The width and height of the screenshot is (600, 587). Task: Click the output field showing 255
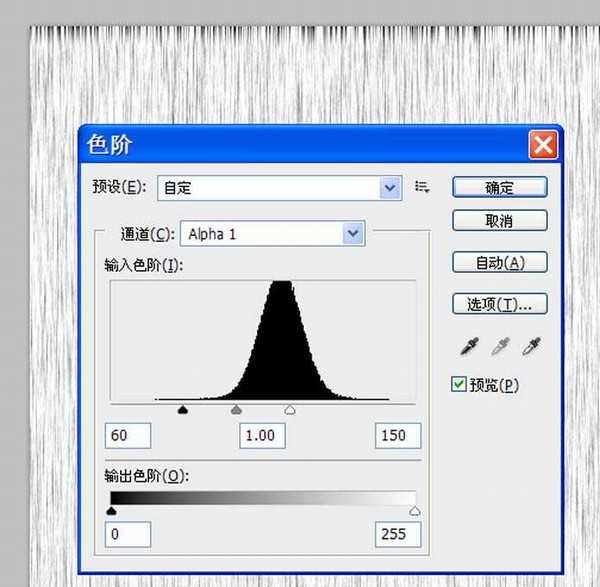pyautogui.click(x=398, y=534)
